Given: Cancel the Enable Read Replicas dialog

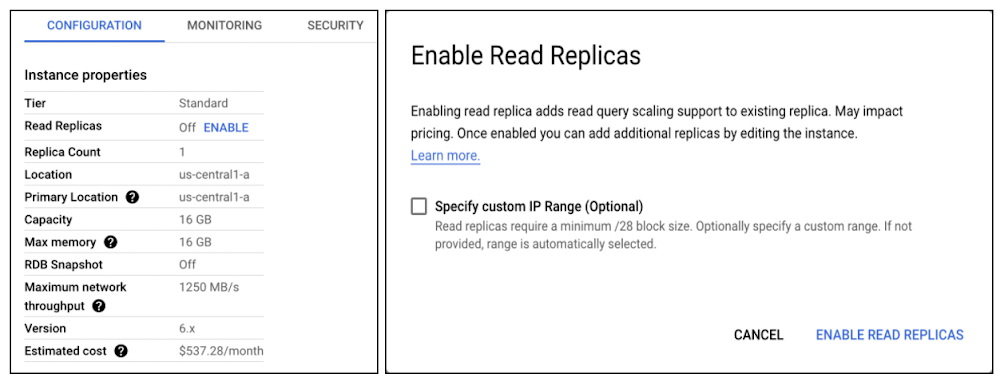Looking at the screenshot, I should pyautogui.click(x=758, y=335).
